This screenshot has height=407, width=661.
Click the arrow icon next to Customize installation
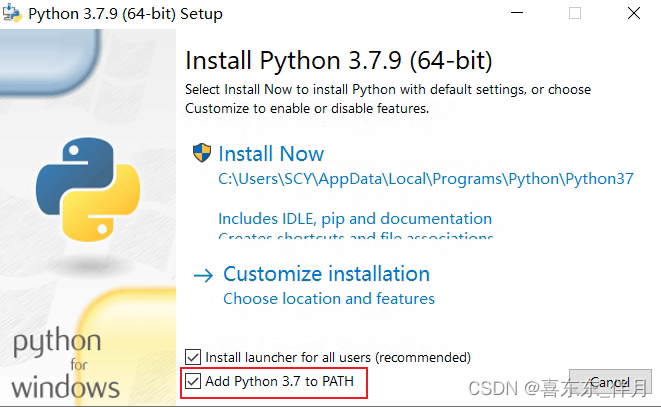(x=203, y=275)
